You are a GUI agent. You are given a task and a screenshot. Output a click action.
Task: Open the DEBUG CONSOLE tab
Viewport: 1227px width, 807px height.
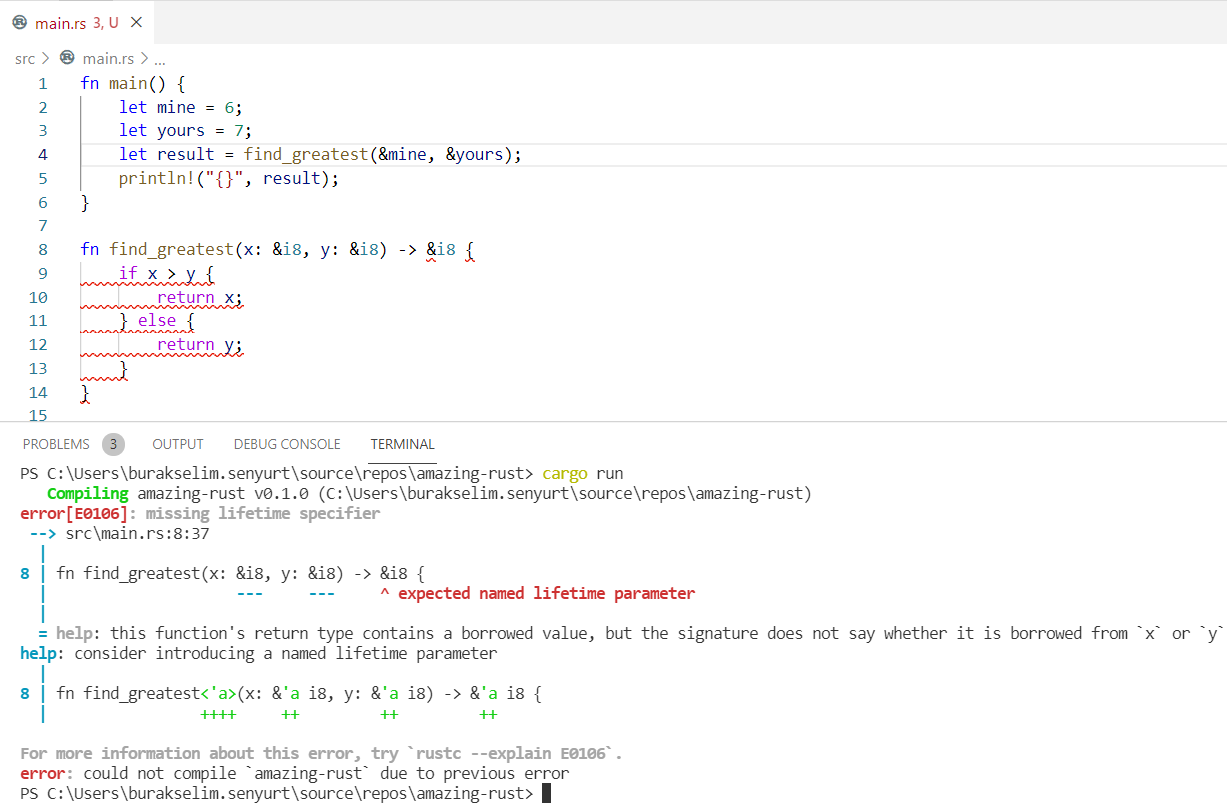(287, 444)
